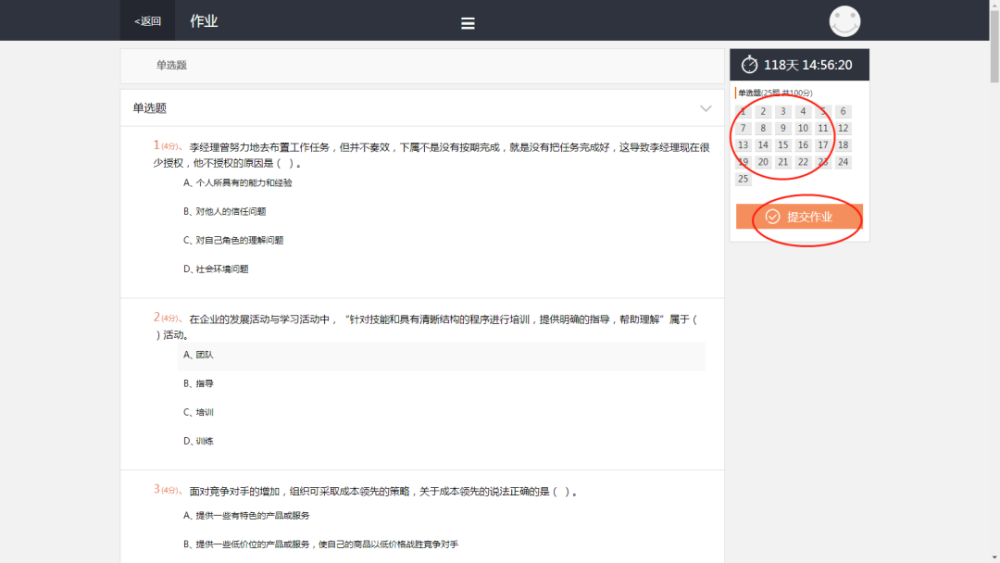Click the 单选题 tab at top
Image resolution: width=1000 pixels, height=563 pixels.
172,65
